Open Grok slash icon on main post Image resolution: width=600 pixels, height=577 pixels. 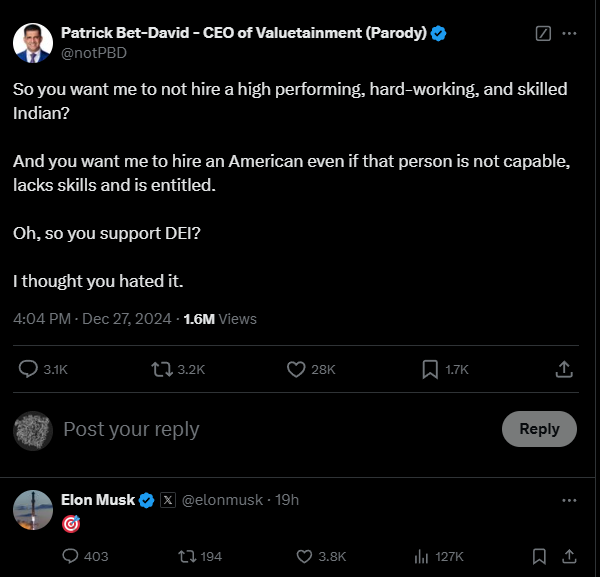[543, 33]
